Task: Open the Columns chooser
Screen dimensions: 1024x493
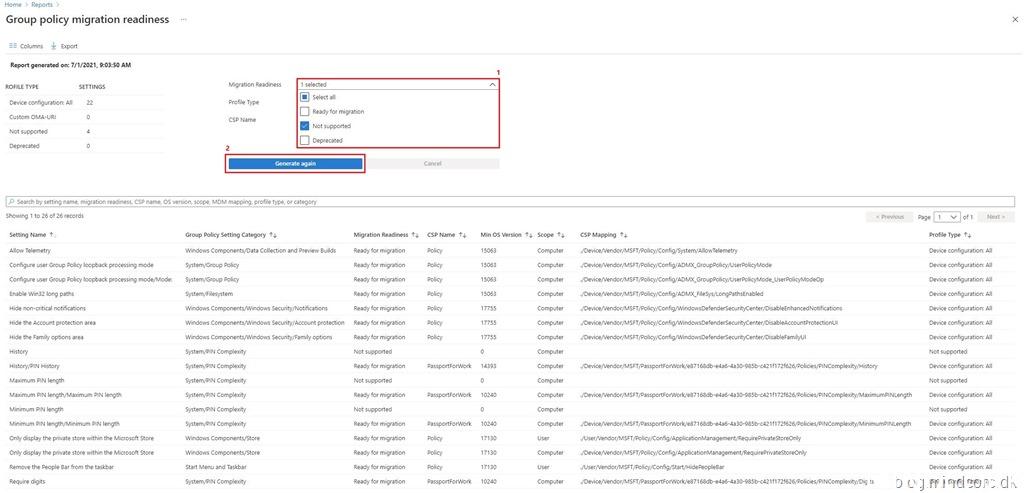Action: [26, 46]
